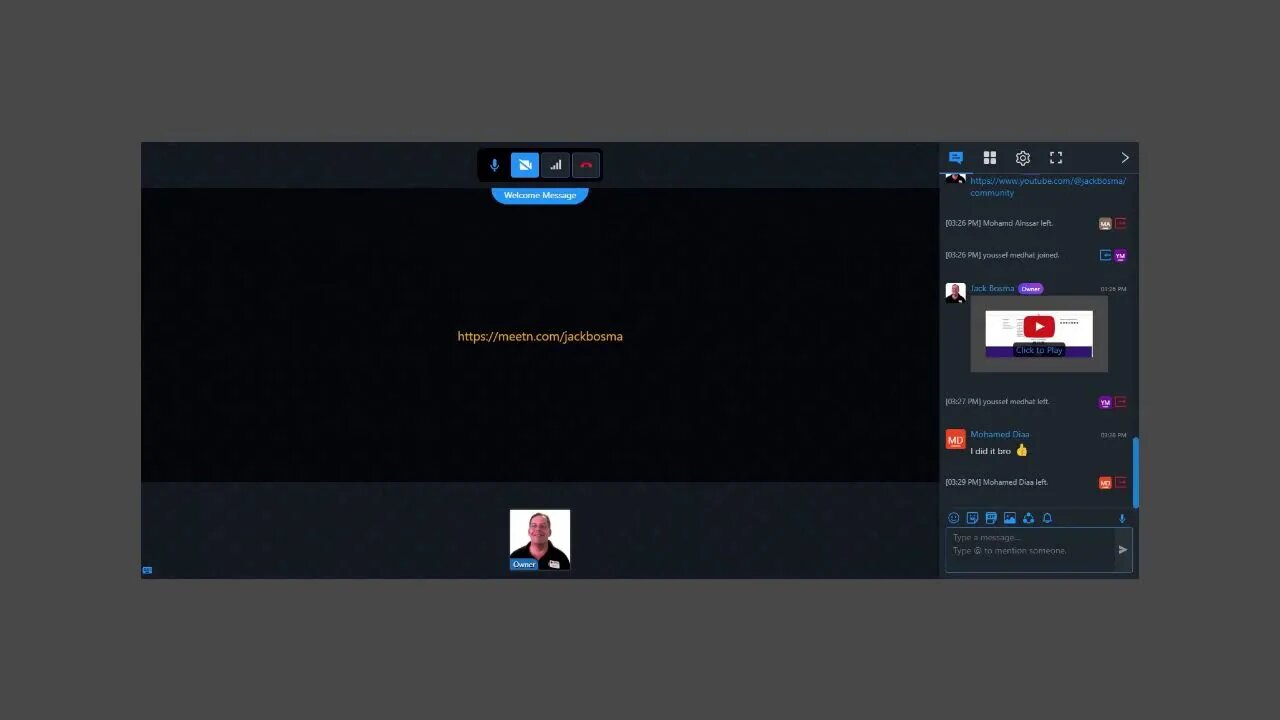Click the YM badge on youssef medhat left row

[1105, 402]
